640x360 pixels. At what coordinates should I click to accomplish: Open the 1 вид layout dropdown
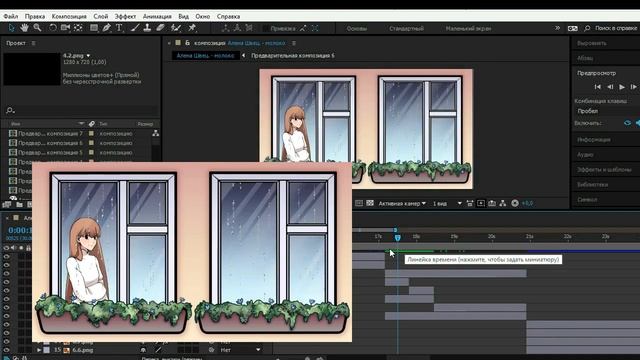447,203
